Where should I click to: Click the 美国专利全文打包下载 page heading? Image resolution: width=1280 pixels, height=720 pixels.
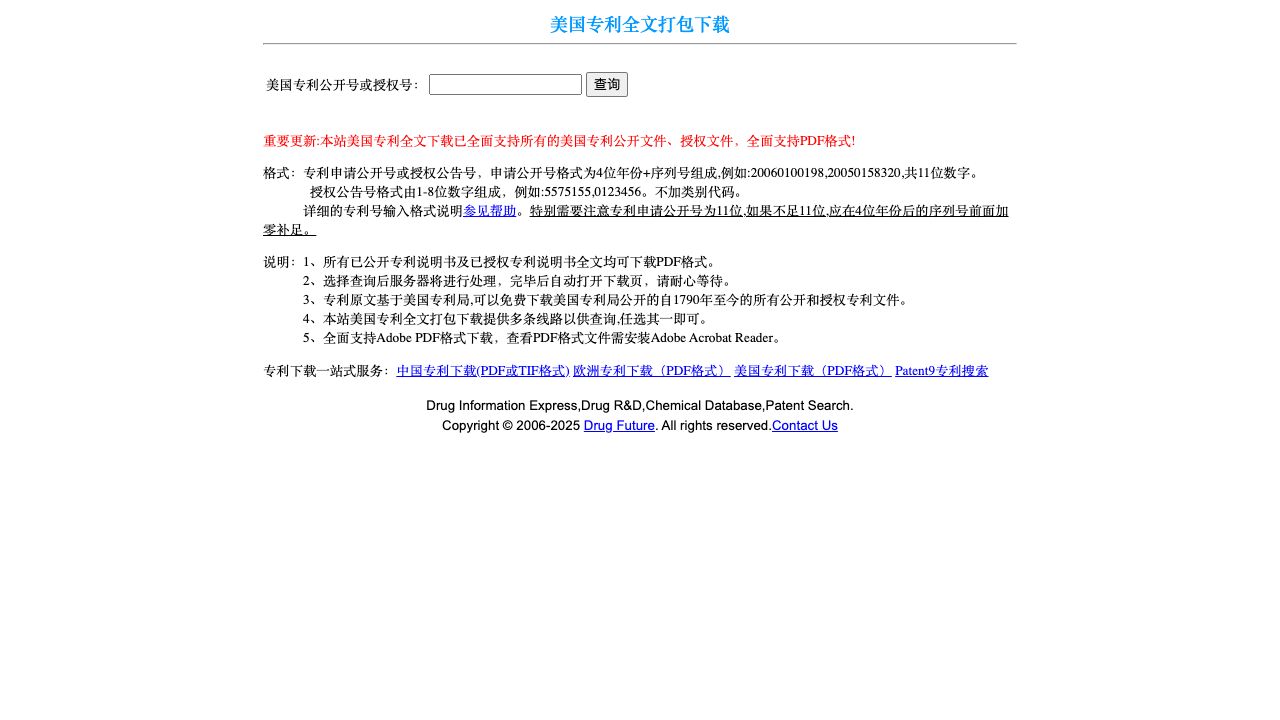639,25
